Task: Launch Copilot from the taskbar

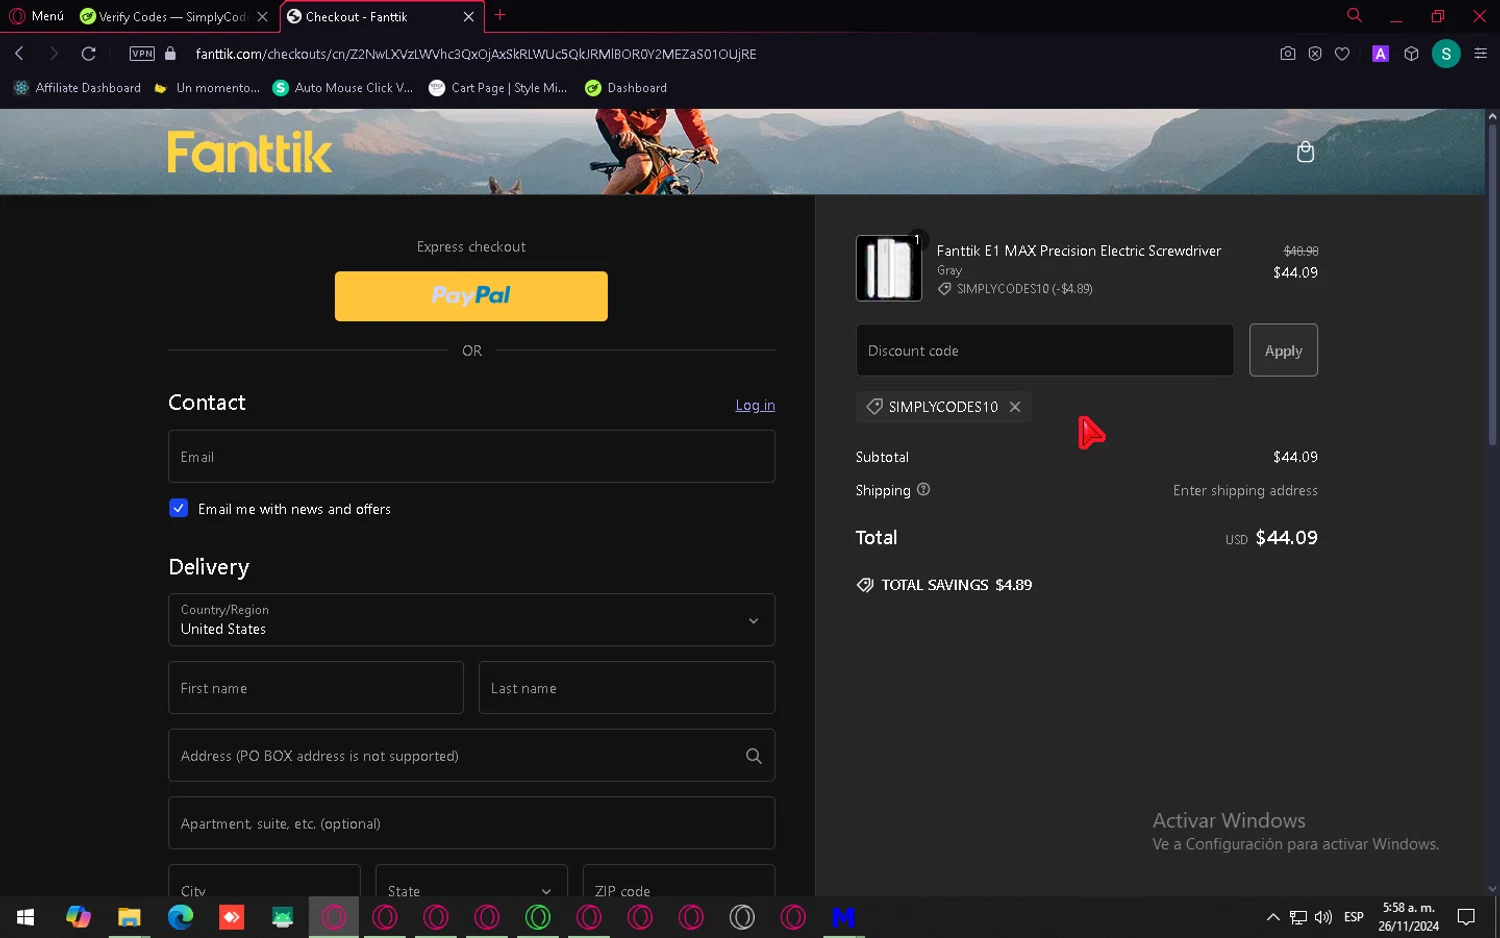Action: (78, 917)
